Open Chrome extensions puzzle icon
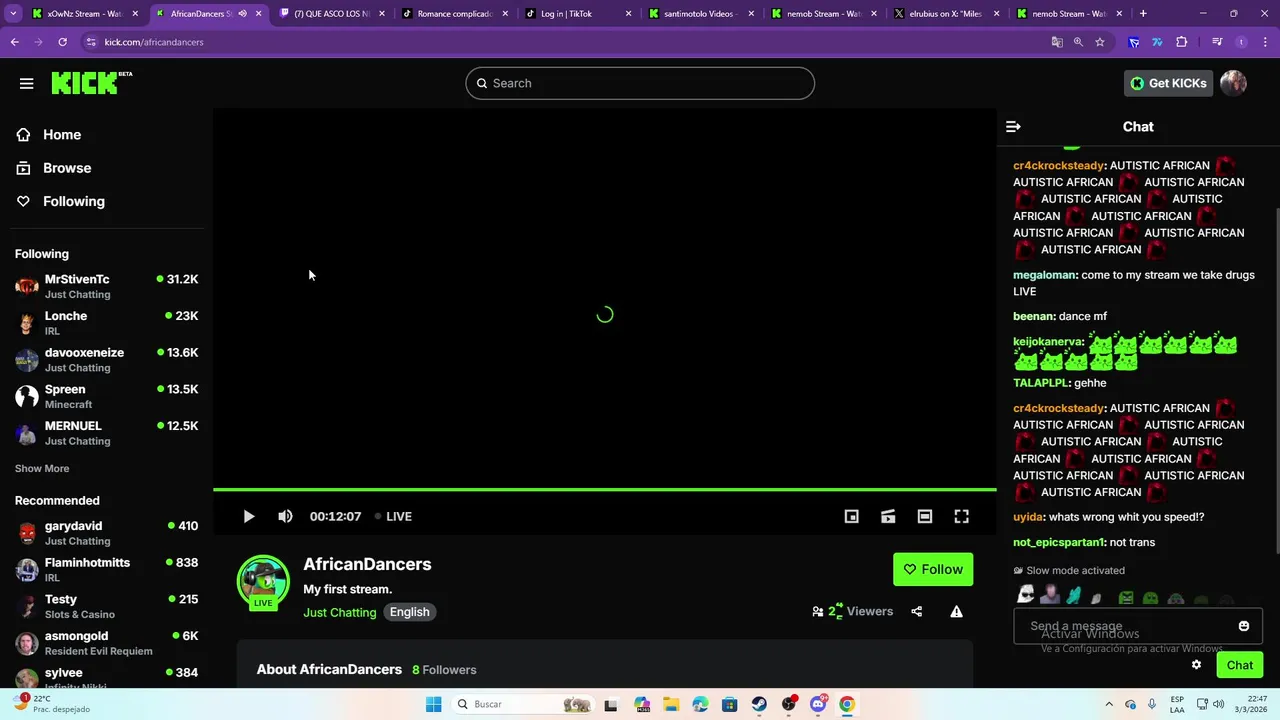This screenshot has height=720, width=1280. 1181,42
